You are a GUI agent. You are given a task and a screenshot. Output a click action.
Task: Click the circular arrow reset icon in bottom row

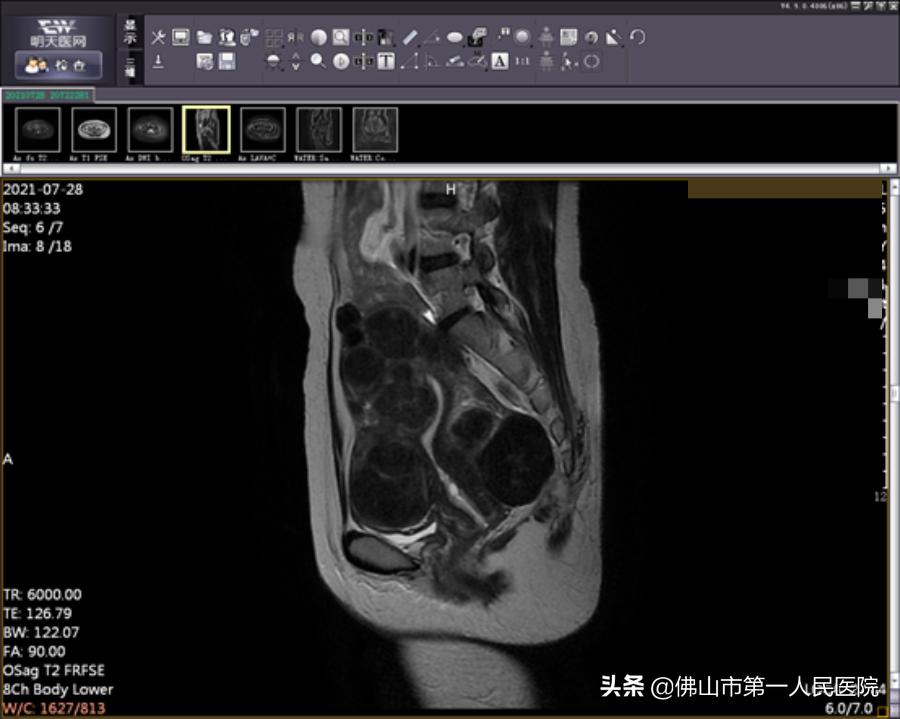tap(591, 61)
